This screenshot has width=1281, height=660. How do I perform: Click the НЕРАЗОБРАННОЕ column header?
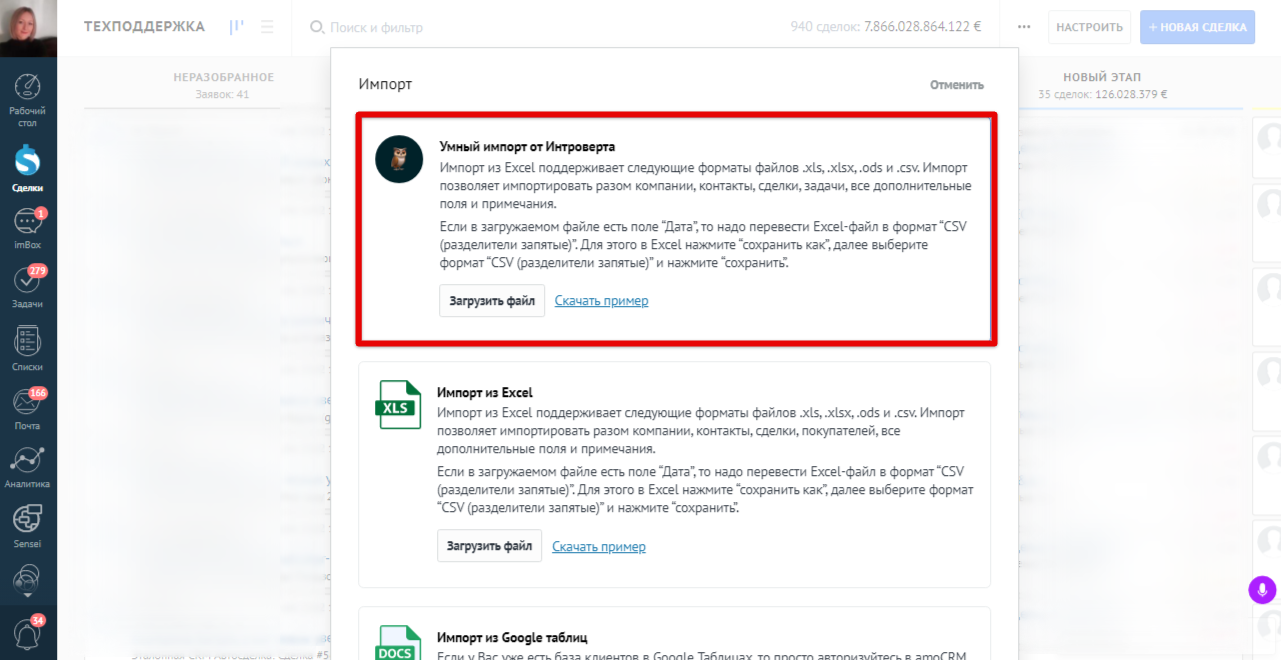click(x=224, y=77)
